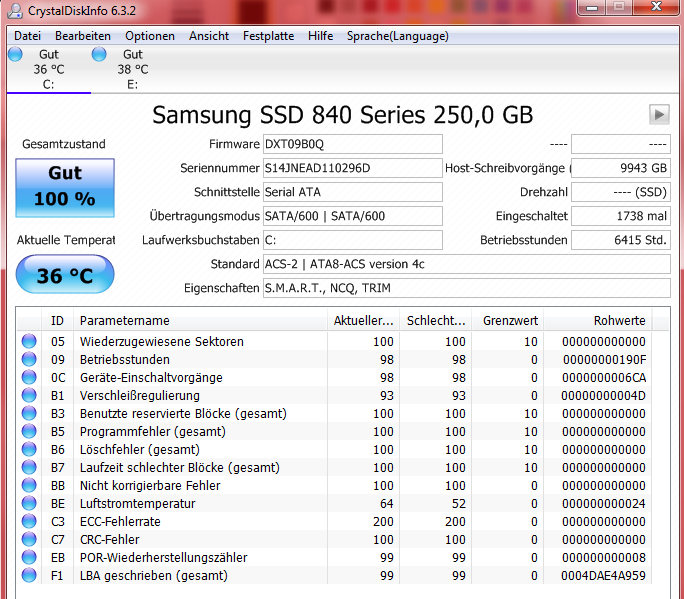Click status icon for ECC-Fehlerrate row
The height and width of the screenshot is (599, 684).
coord(29,521)
